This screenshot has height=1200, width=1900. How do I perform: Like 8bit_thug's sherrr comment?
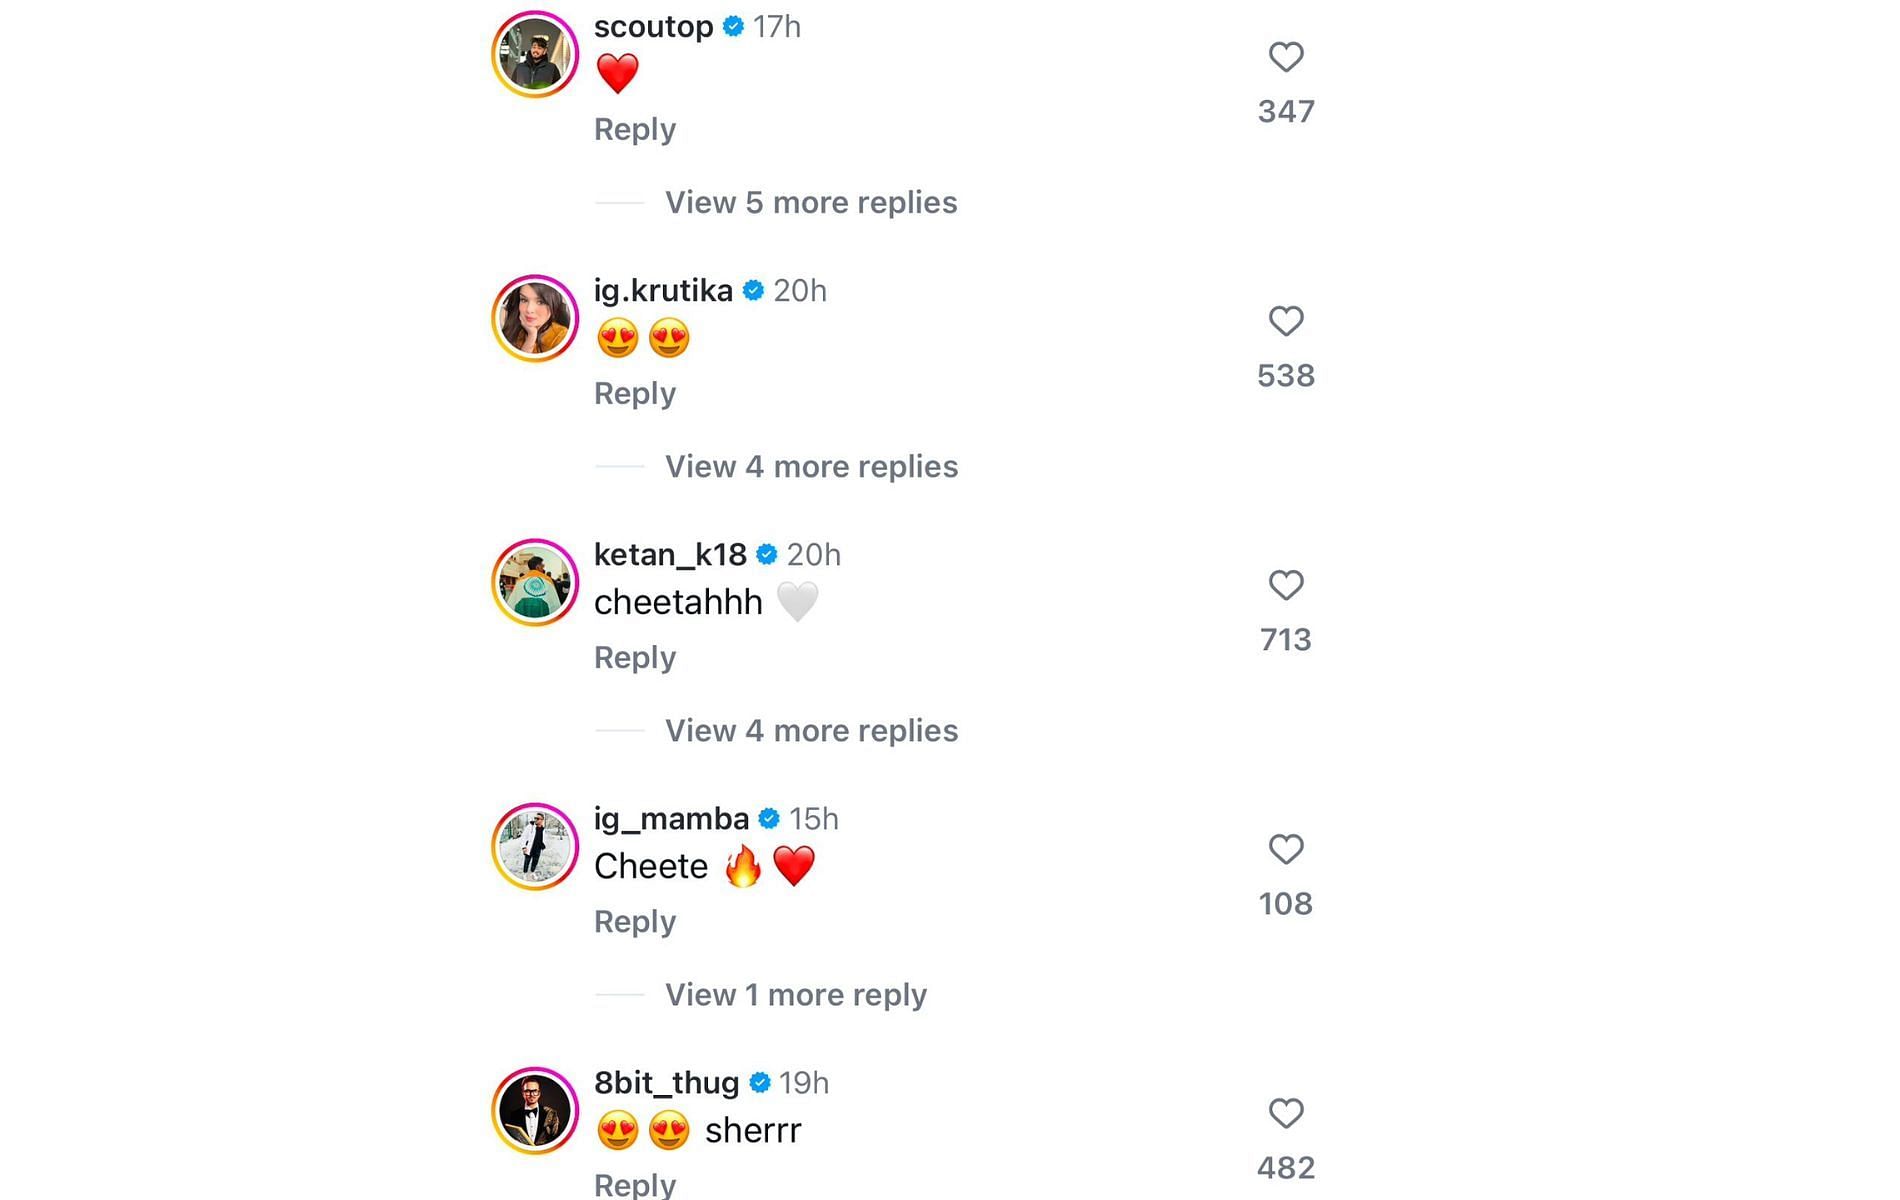[1286, 1113]
